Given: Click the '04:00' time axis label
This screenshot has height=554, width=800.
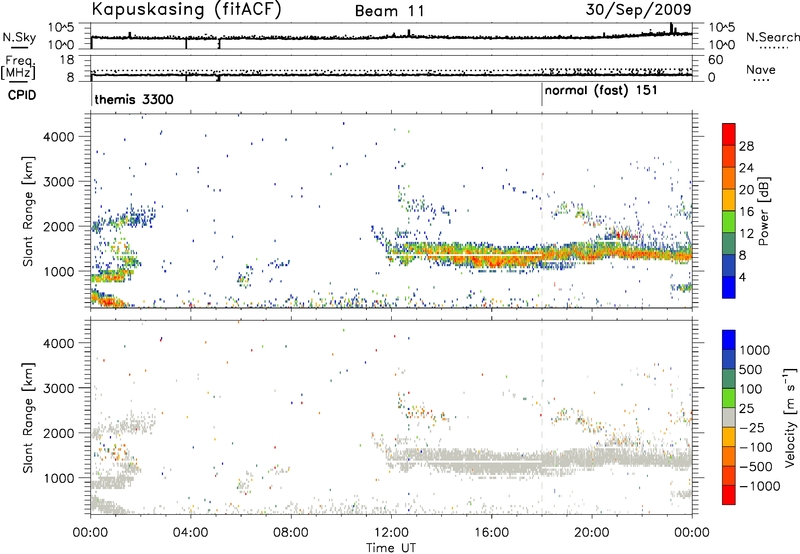Looking at the screenshot, I should coord(191,533).
